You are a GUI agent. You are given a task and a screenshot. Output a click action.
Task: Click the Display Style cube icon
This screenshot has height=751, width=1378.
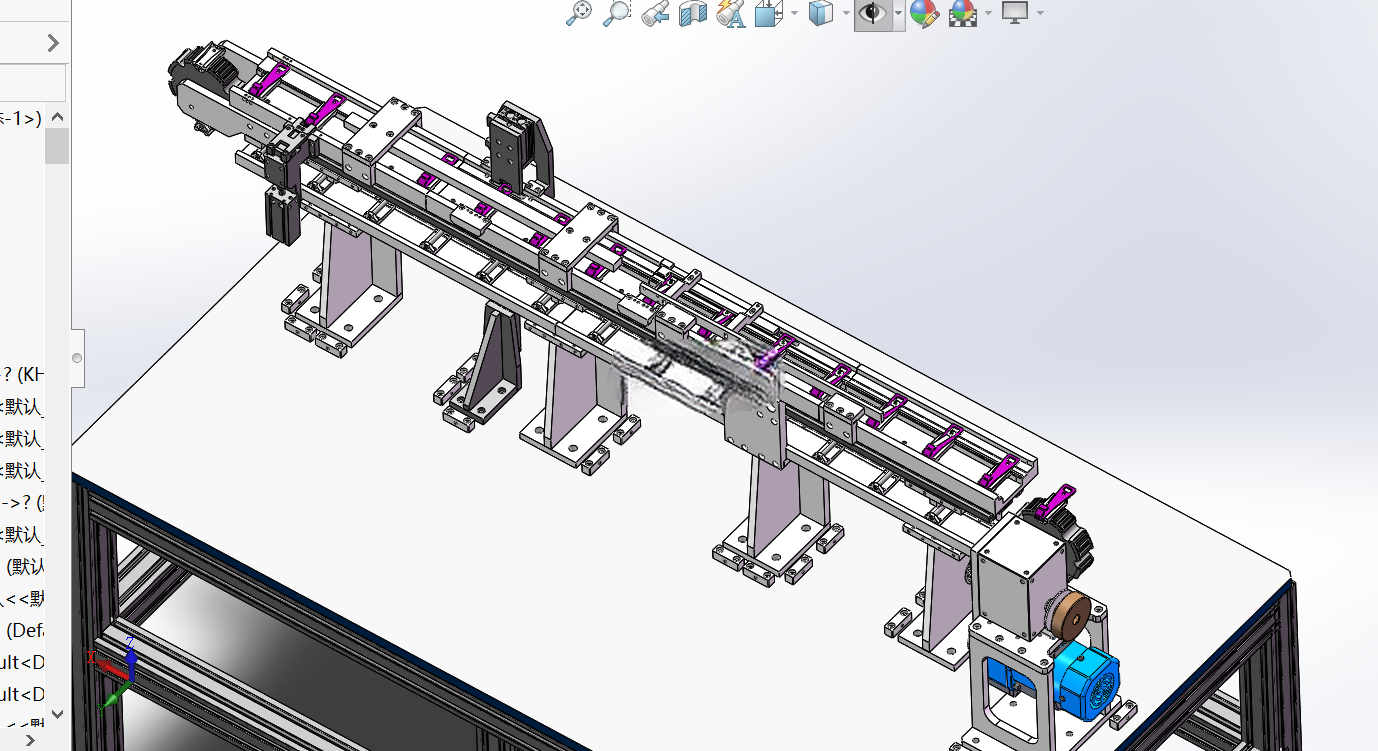pyautogui.click(x=820, y=13)
